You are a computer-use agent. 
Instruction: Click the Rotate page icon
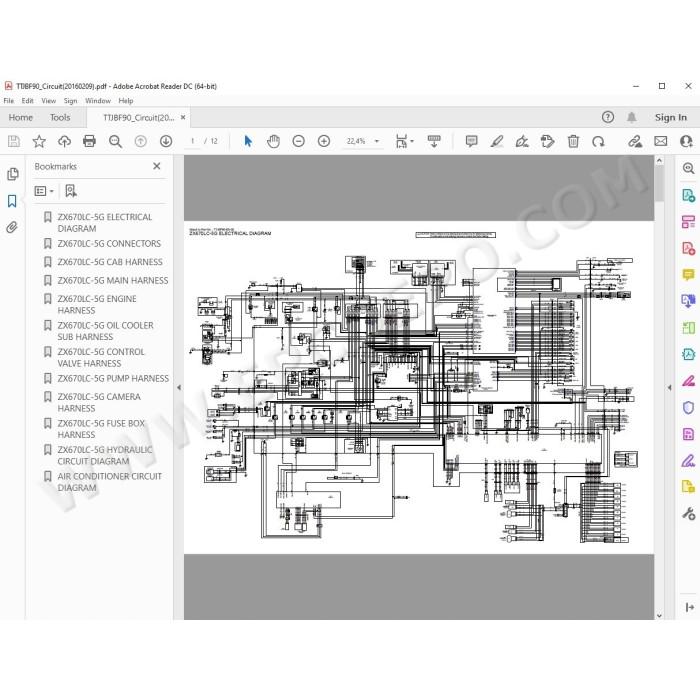(x=598, y=142)
